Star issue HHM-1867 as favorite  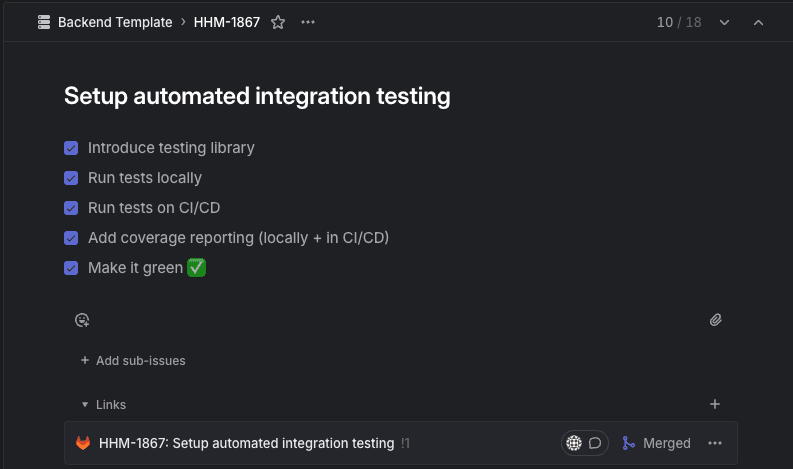[278, 22]
